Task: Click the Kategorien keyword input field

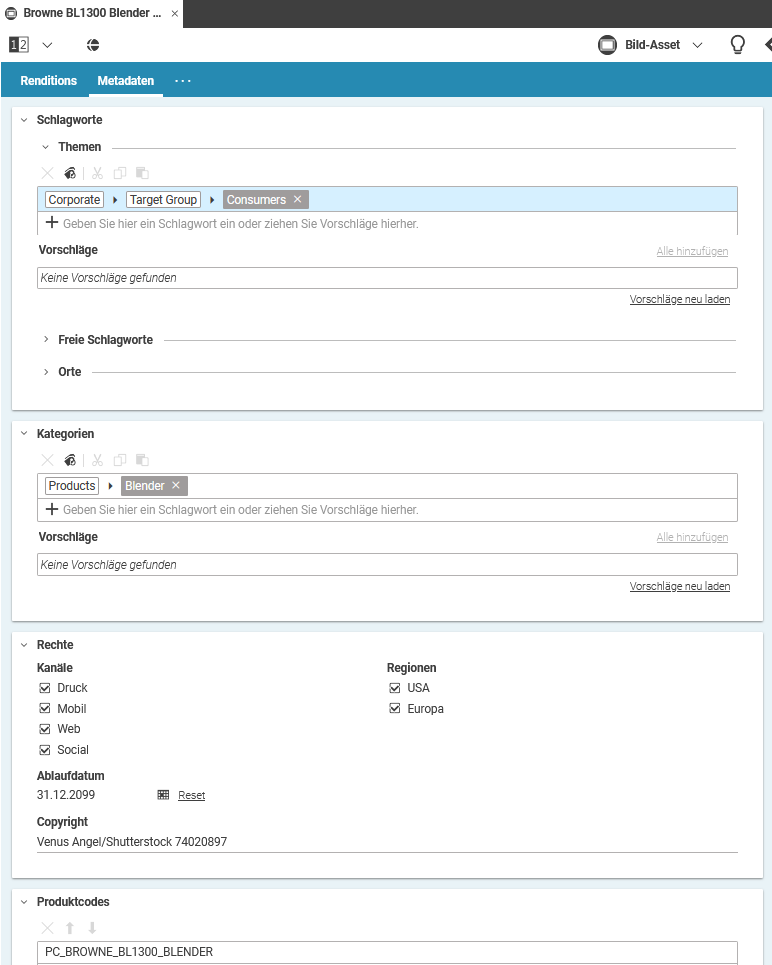Action: [387, 510]
